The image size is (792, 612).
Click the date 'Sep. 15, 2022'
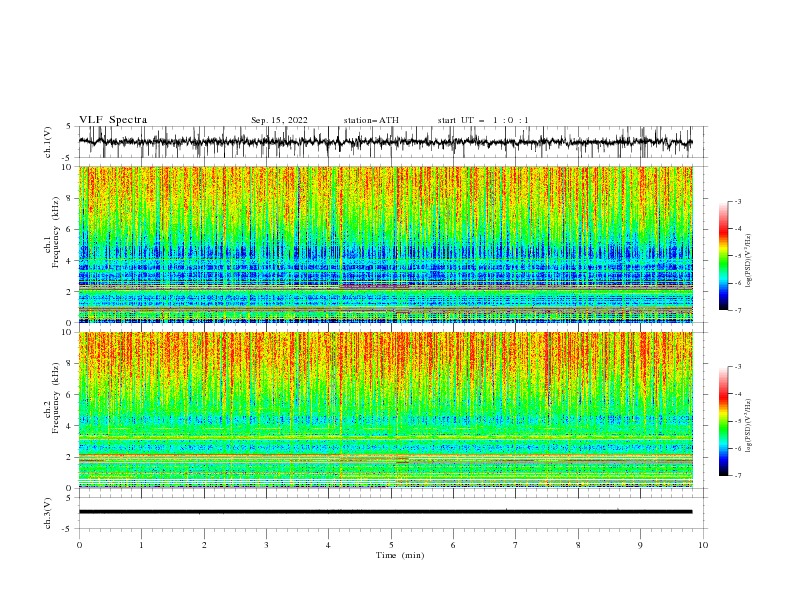point(279,120)
